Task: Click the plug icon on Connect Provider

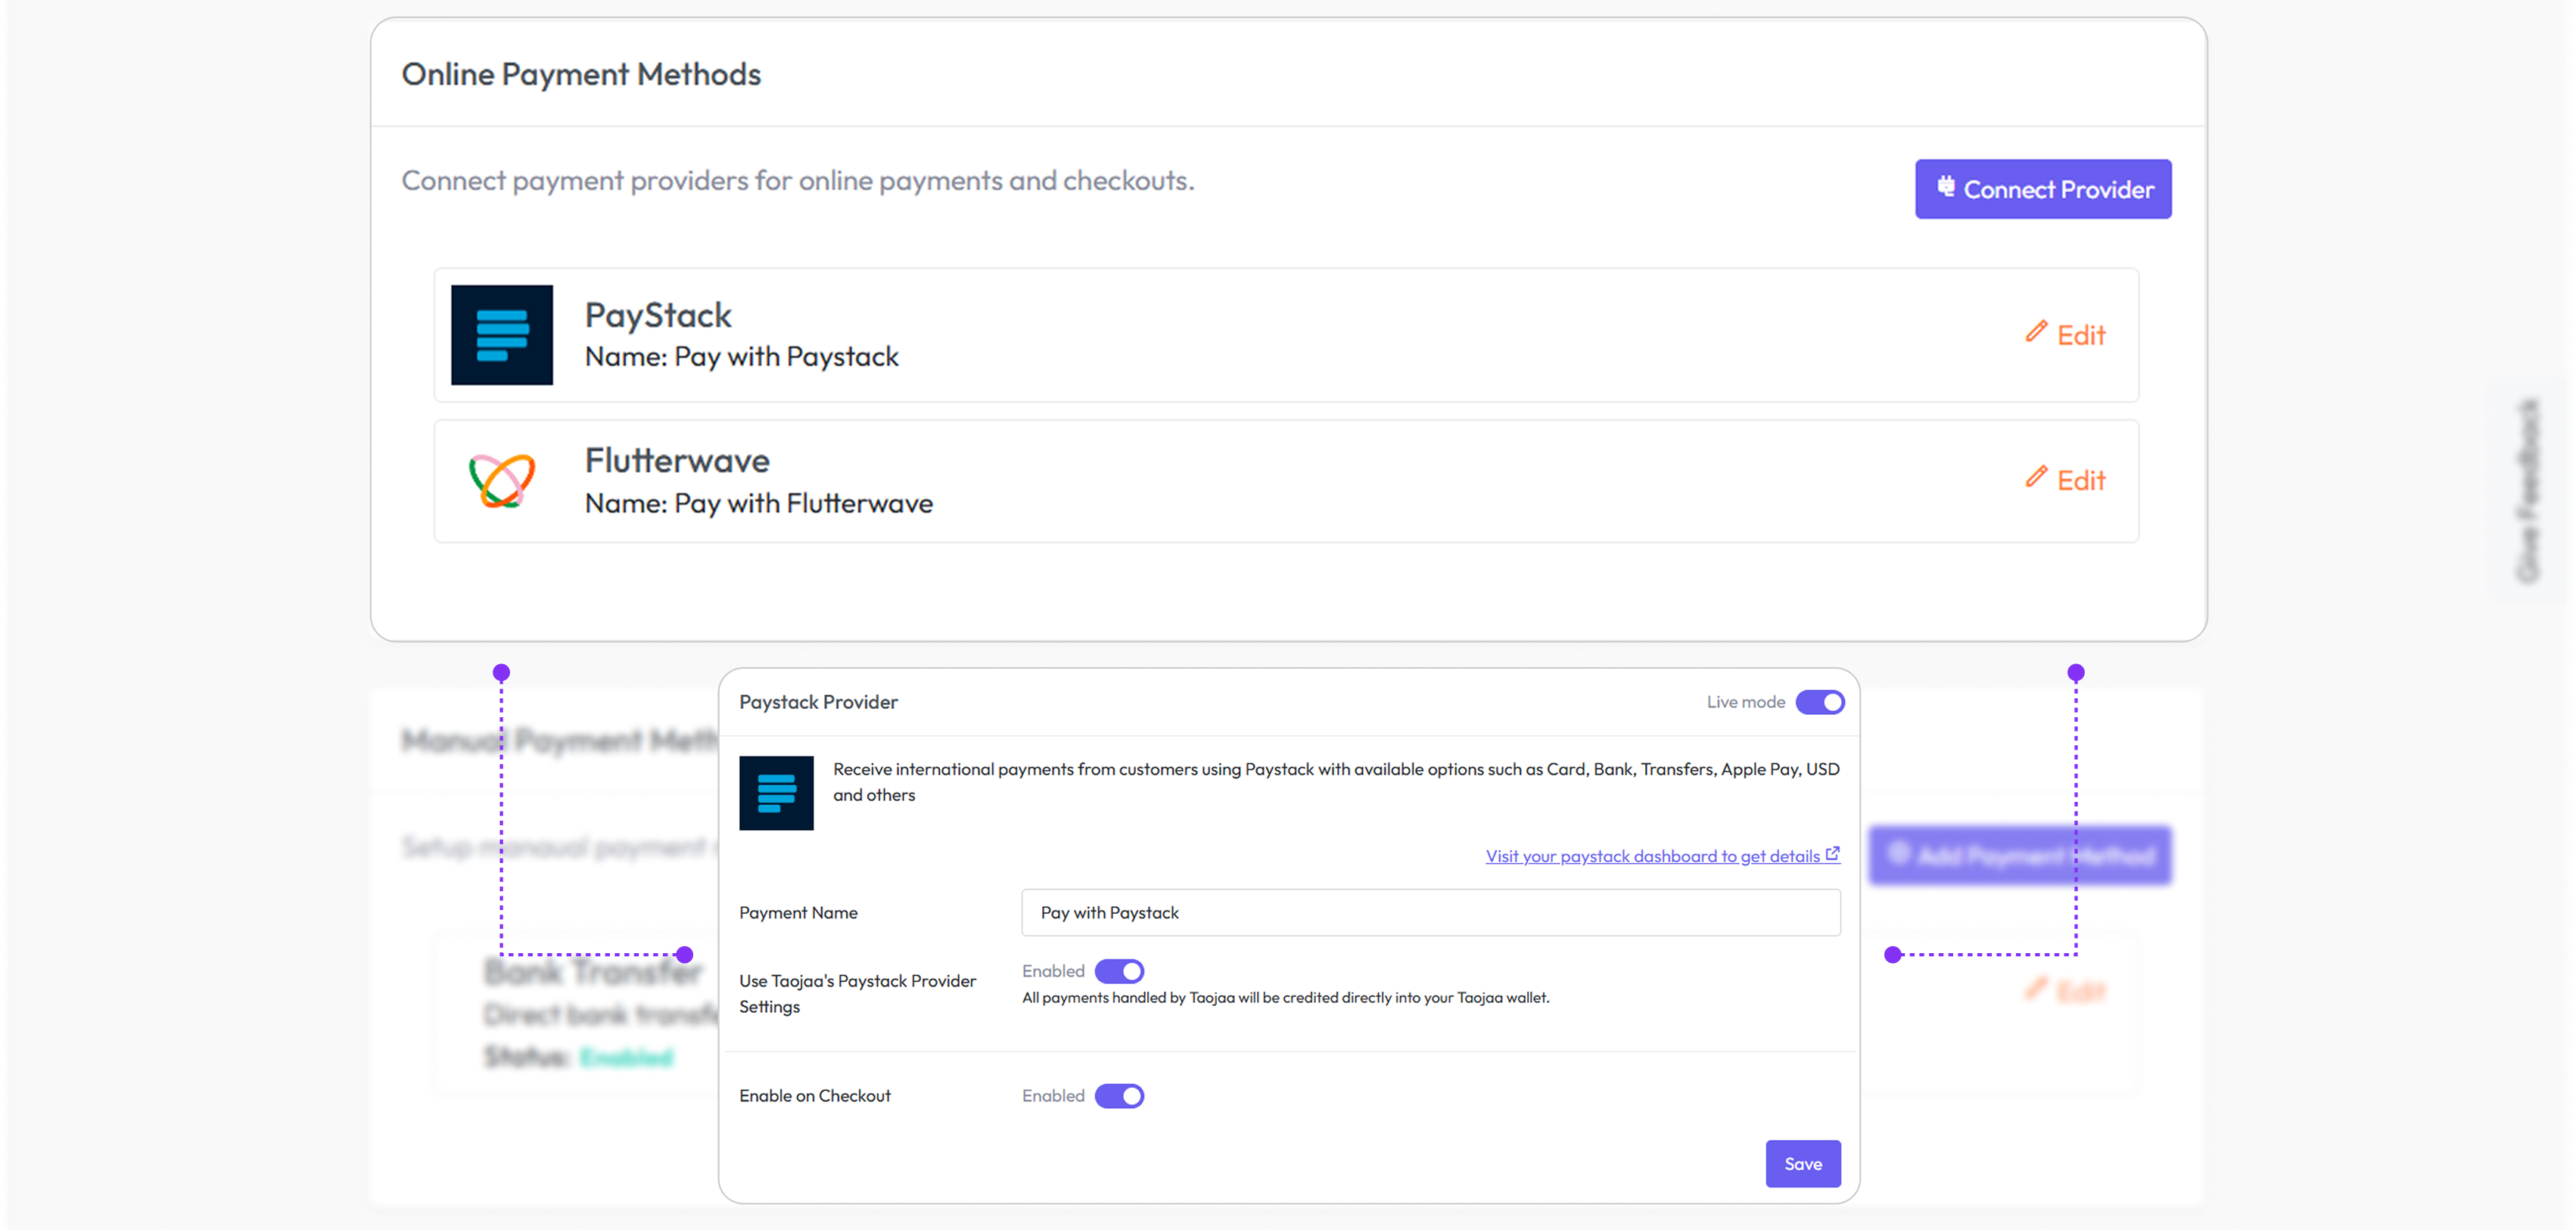Action: tap(1945, 187)
